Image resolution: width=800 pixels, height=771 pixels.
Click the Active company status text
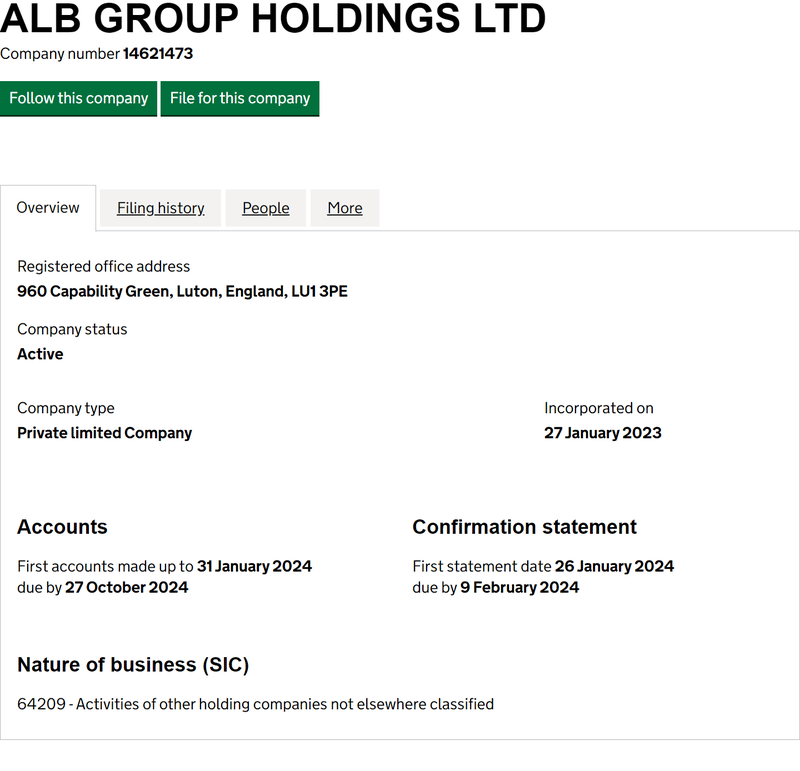tap(40, 354)
